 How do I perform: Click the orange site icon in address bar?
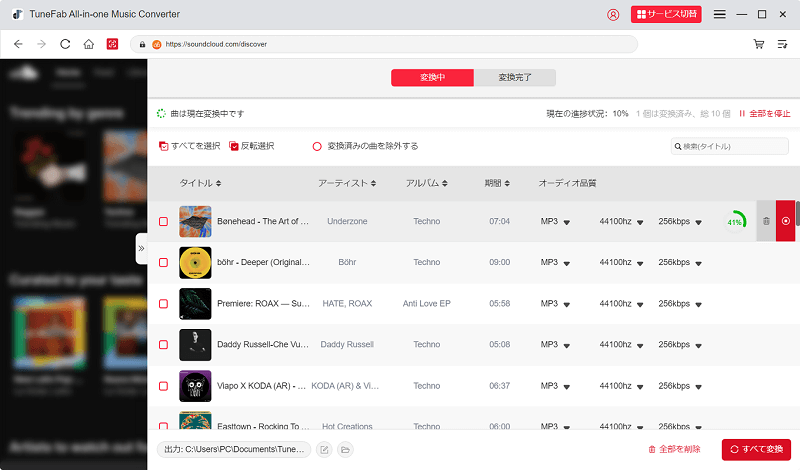[157, 44]
